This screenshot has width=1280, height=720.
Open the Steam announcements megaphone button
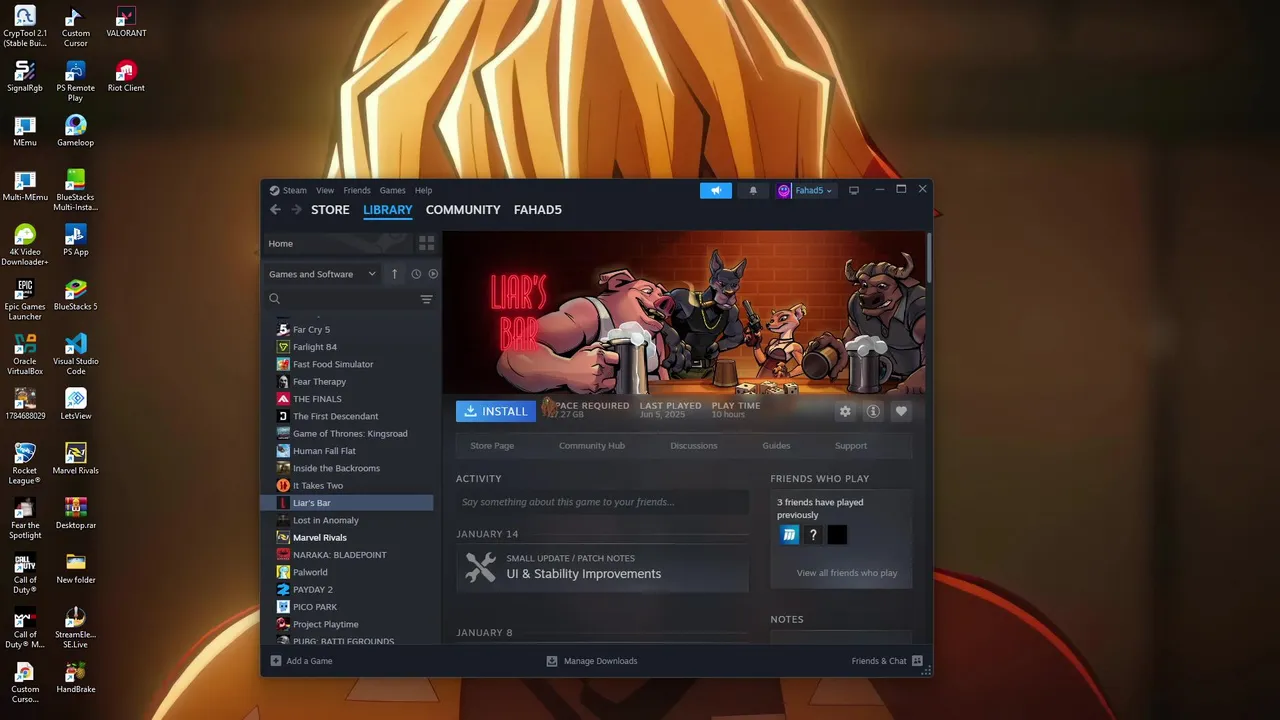pyautogui.click(x=715, y=191)
